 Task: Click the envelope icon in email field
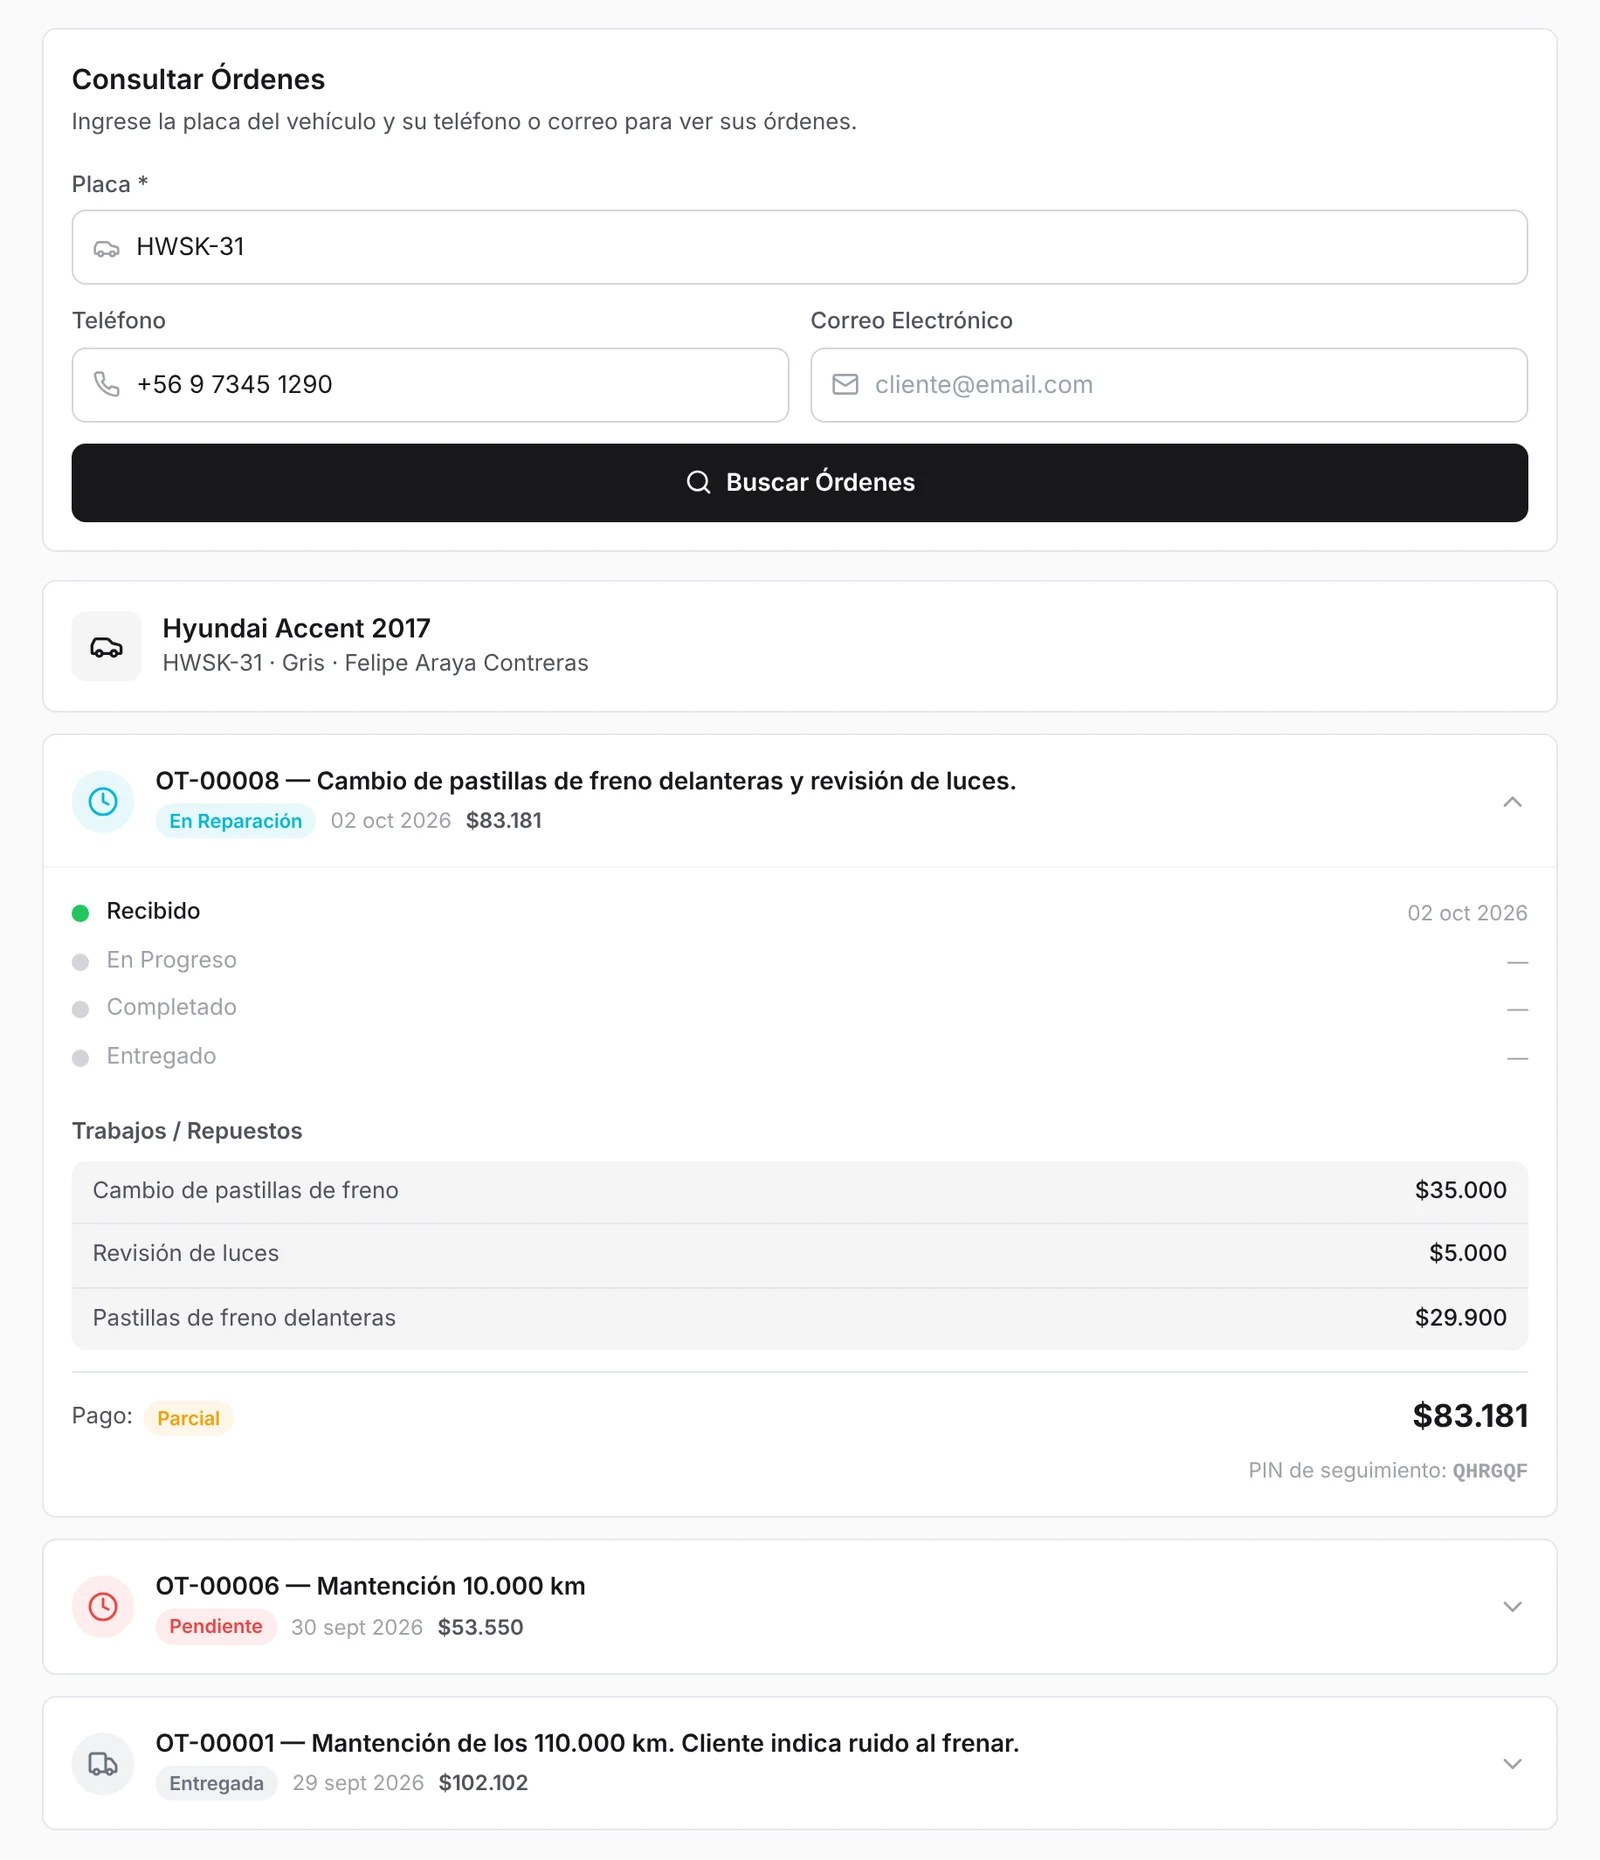845,384
